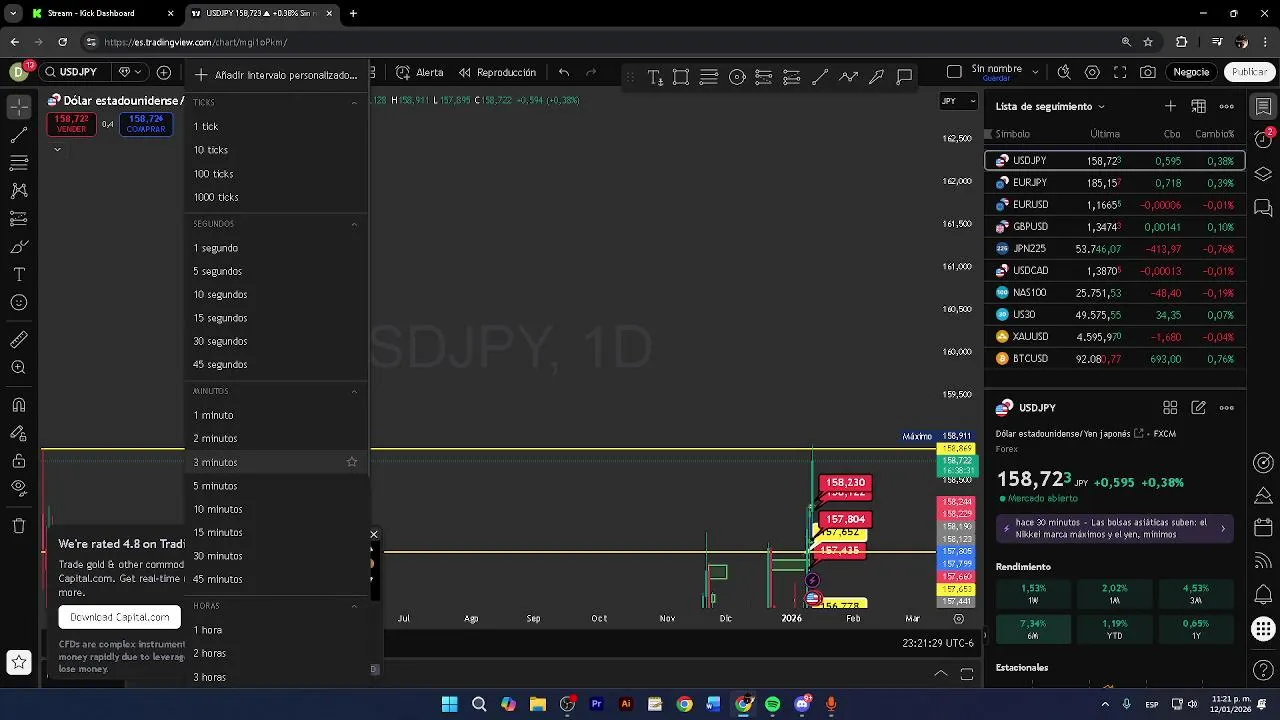1280x720 pixels.
Task: Select the ruler measure tool
Action: (x=19, y=340)
